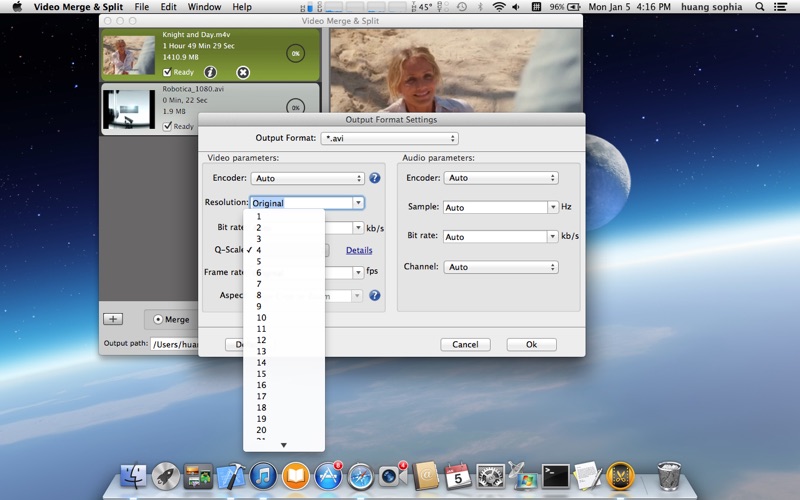Viewport: 800px width, 500px height.
Task: Open Contacts address book in dock
Action: [x=426, y=476]
